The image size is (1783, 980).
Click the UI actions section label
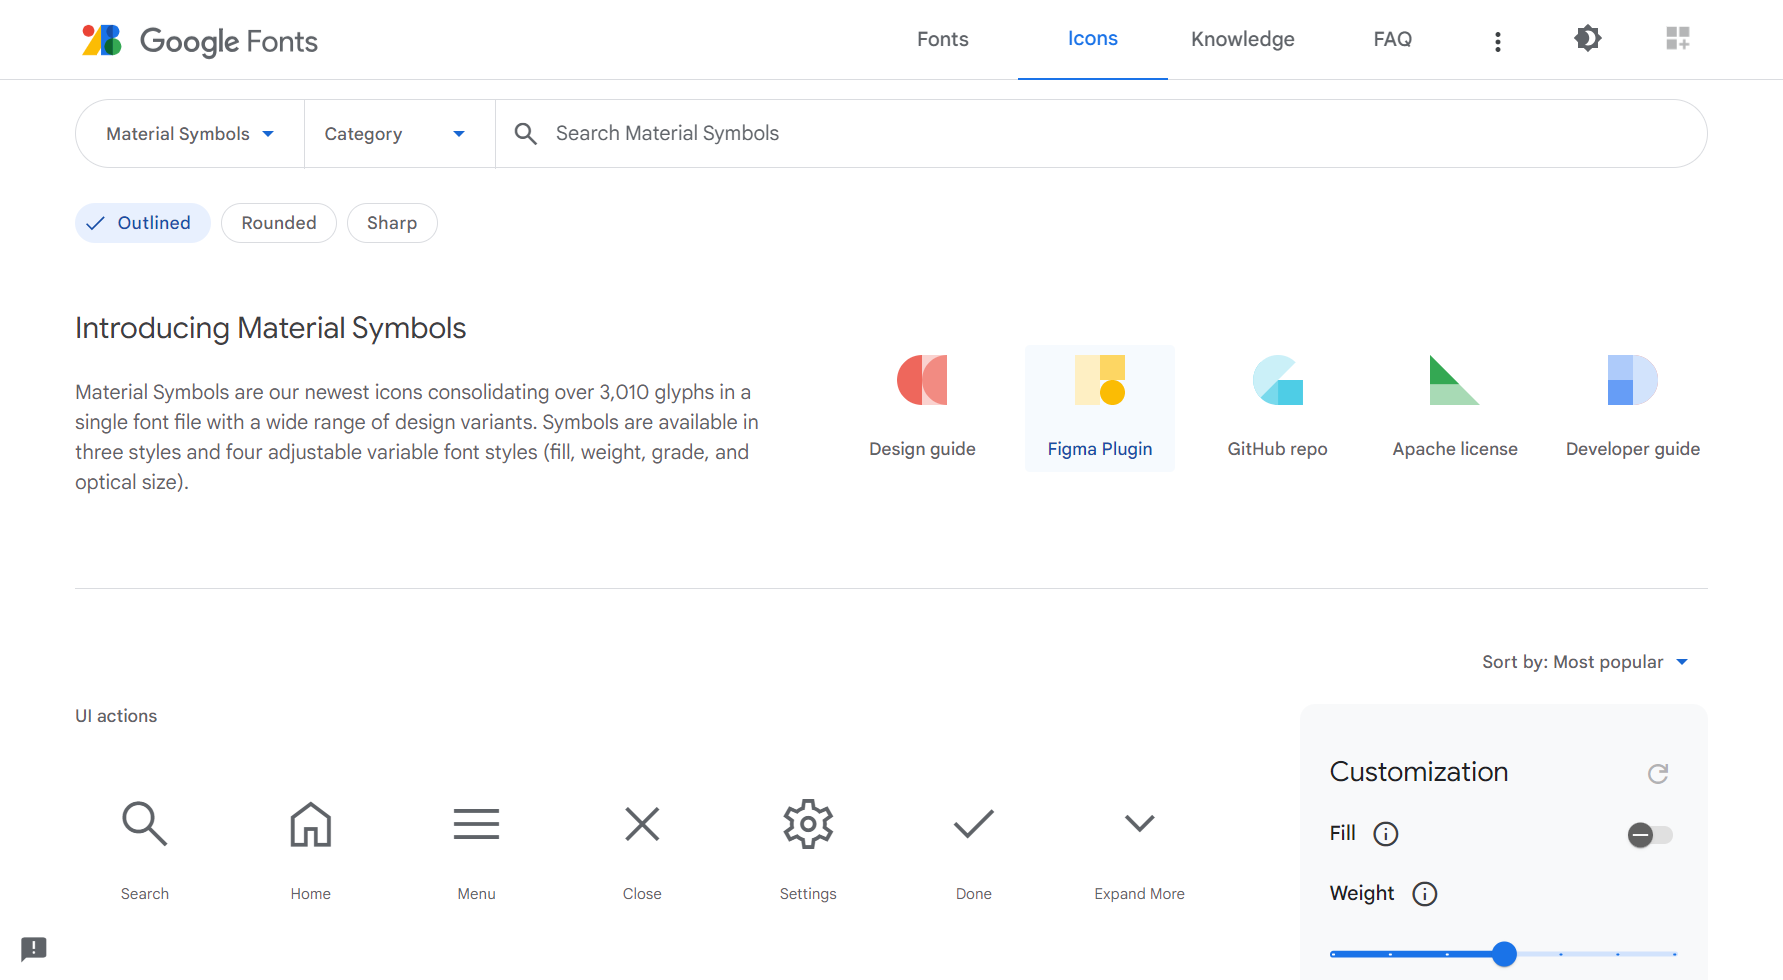pos(116,716)
